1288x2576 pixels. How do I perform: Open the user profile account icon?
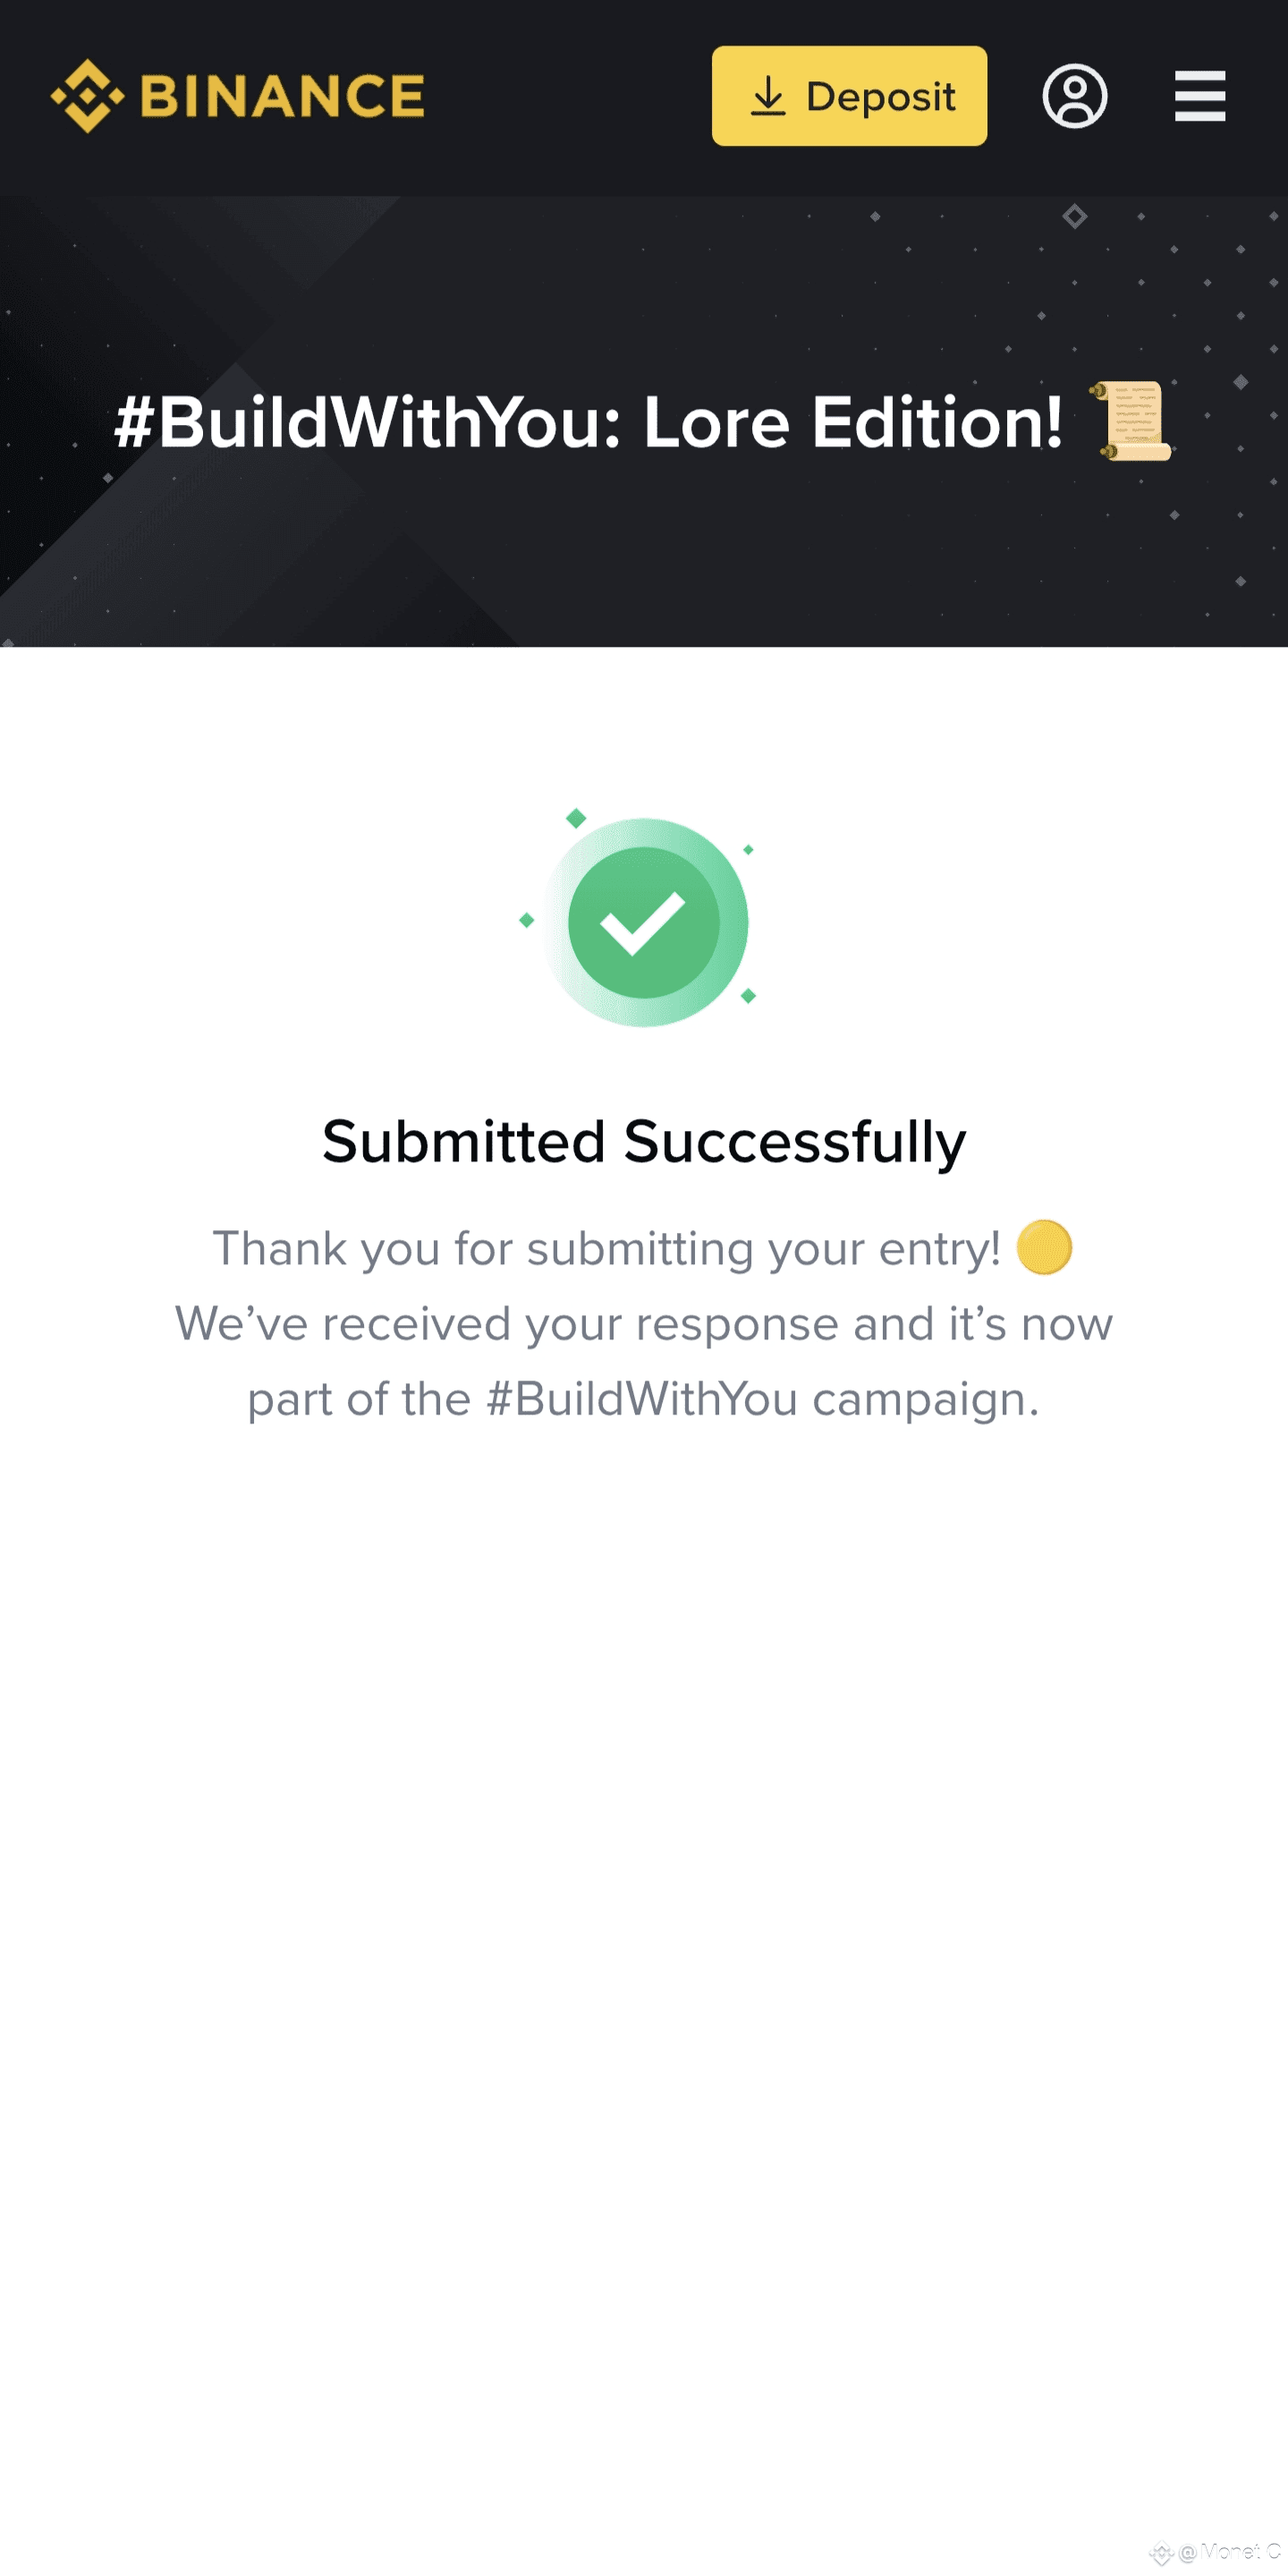(x=1074, y=96)
